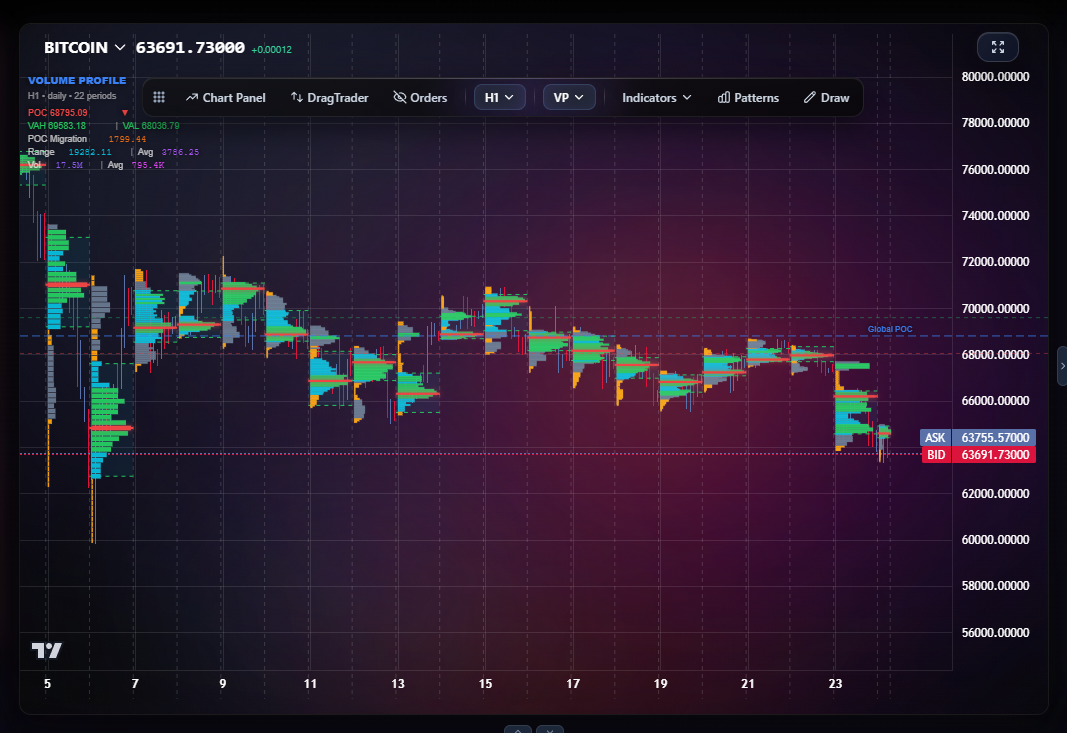Open the Chart Panel
1067x733 pixels.
tap(225, 97)
